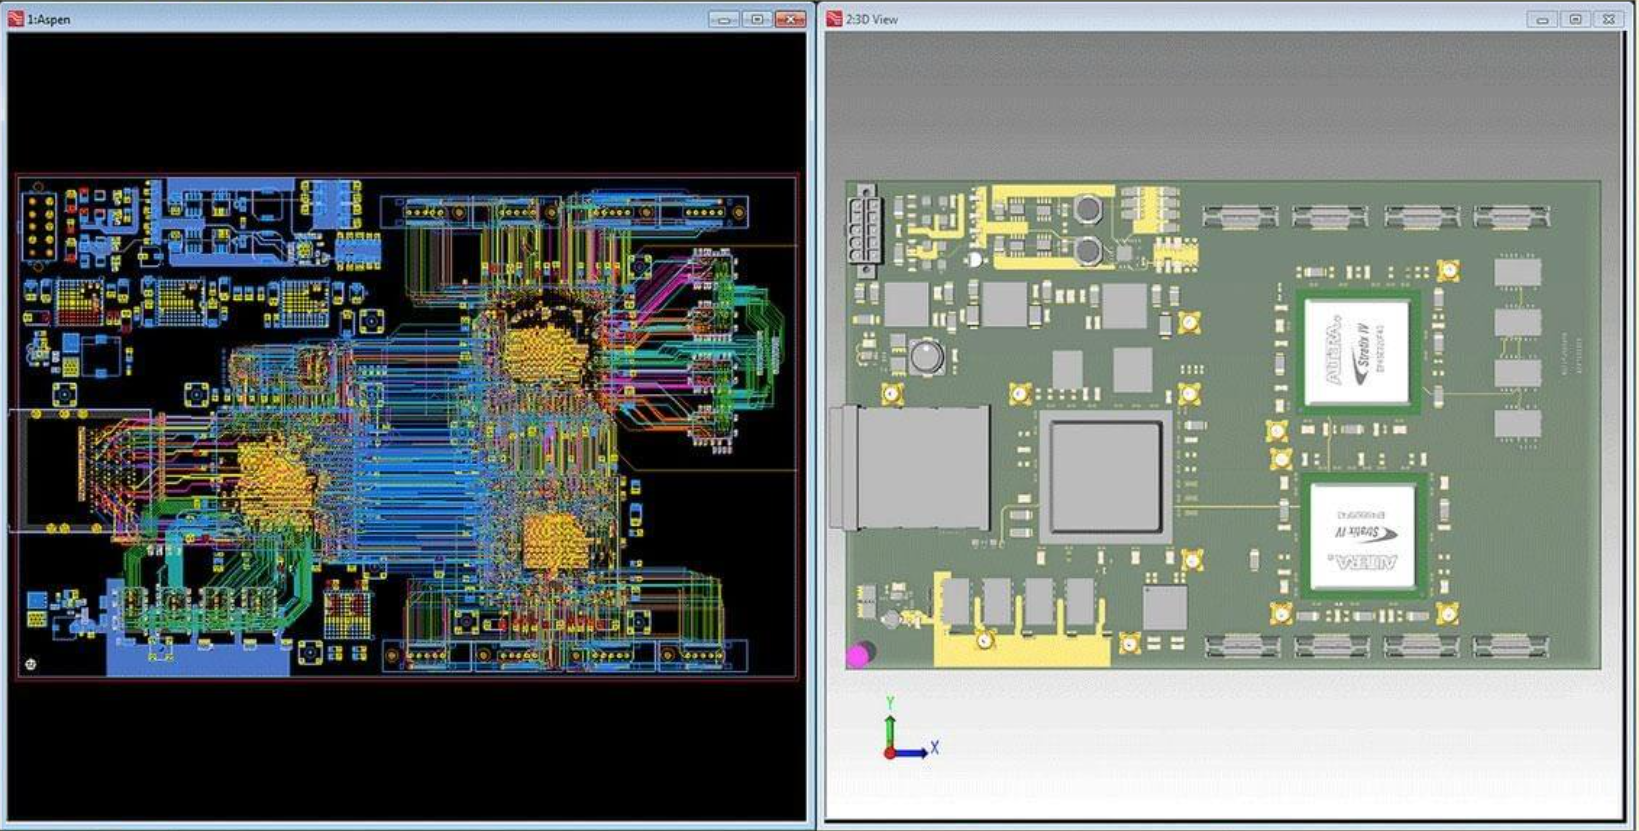Click the magenta marker on the 3D board
Viewport: 1639px width, 831px height.
(x=858, y=656)
